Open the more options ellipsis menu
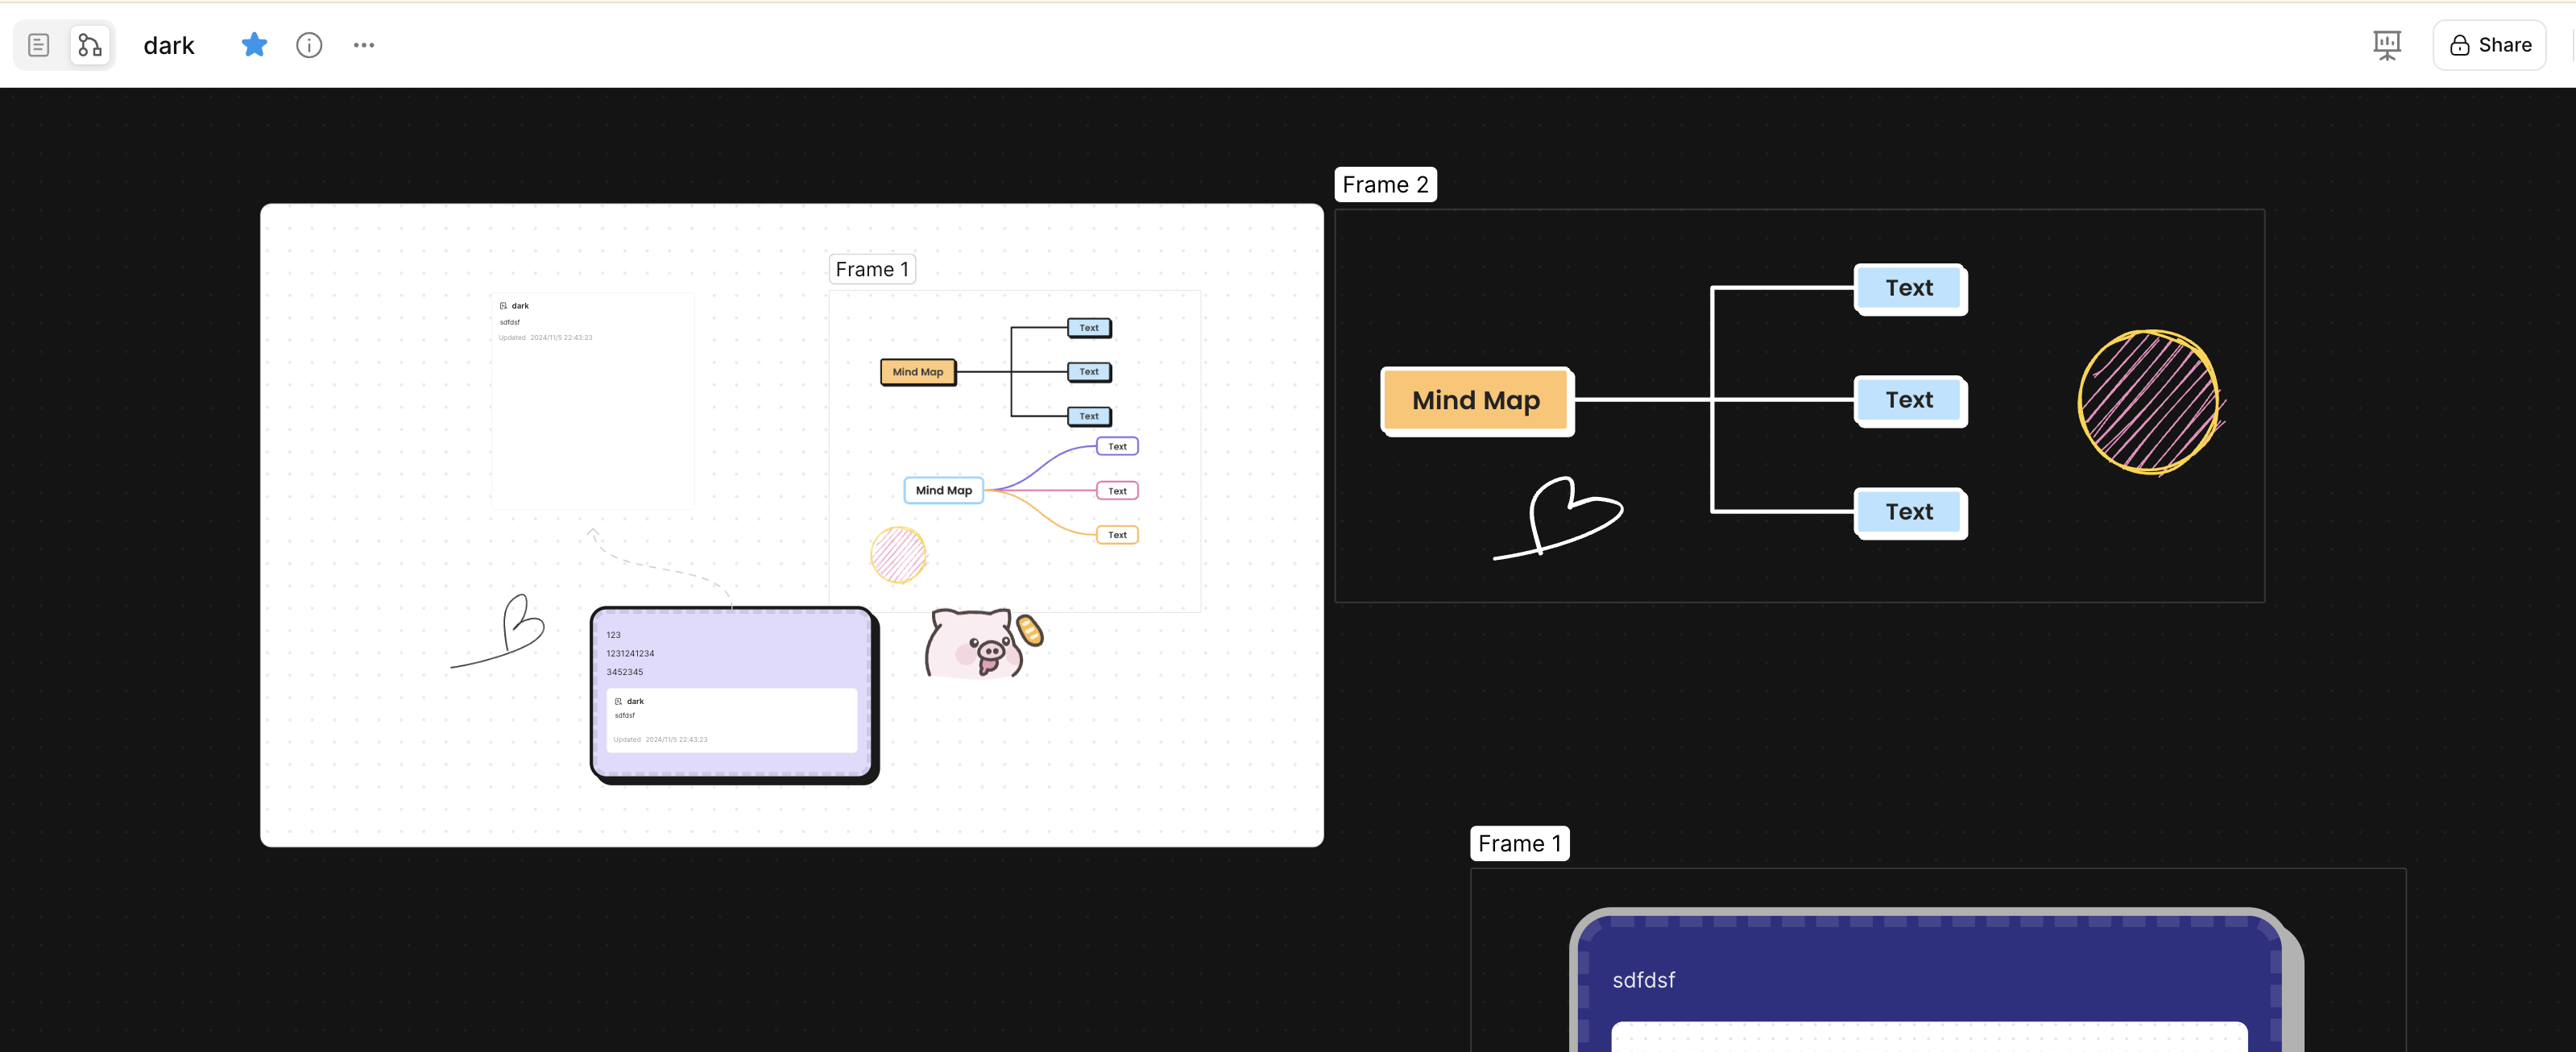The height and width of the screenshot is (1052, 2576). [364, 45]
